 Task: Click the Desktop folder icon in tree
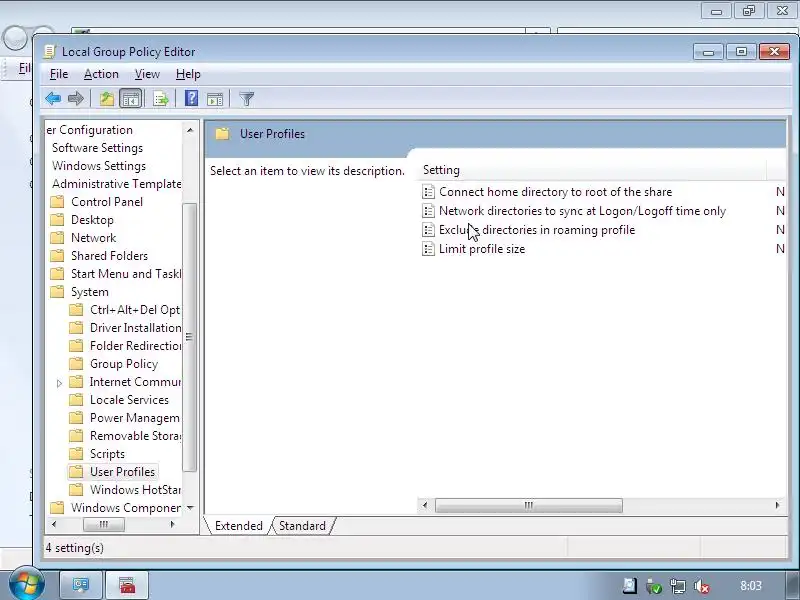pyautogui.click(x=57, y=220)
